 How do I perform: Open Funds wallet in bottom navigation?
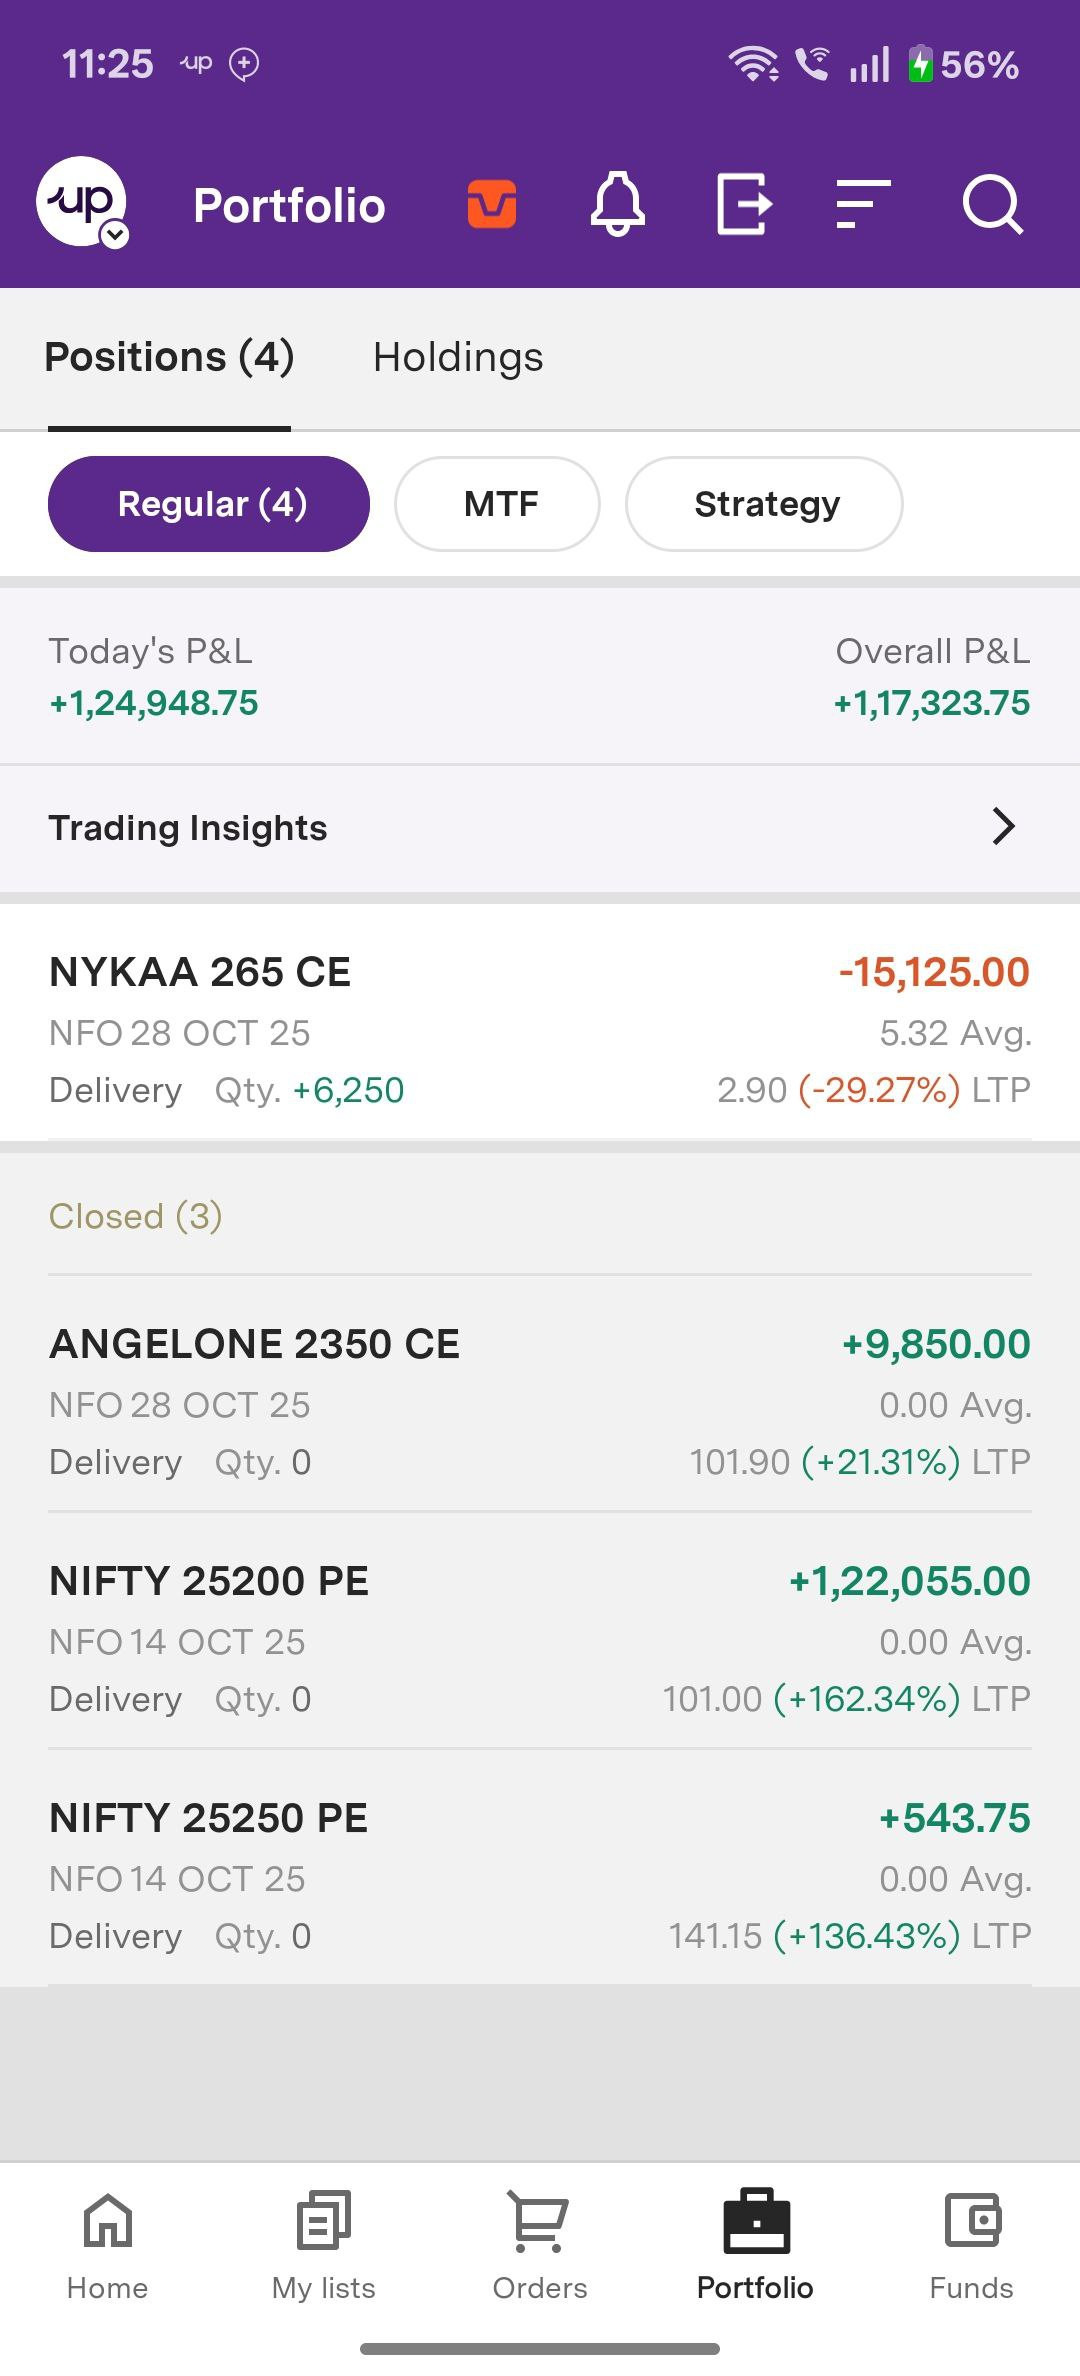971,2245
